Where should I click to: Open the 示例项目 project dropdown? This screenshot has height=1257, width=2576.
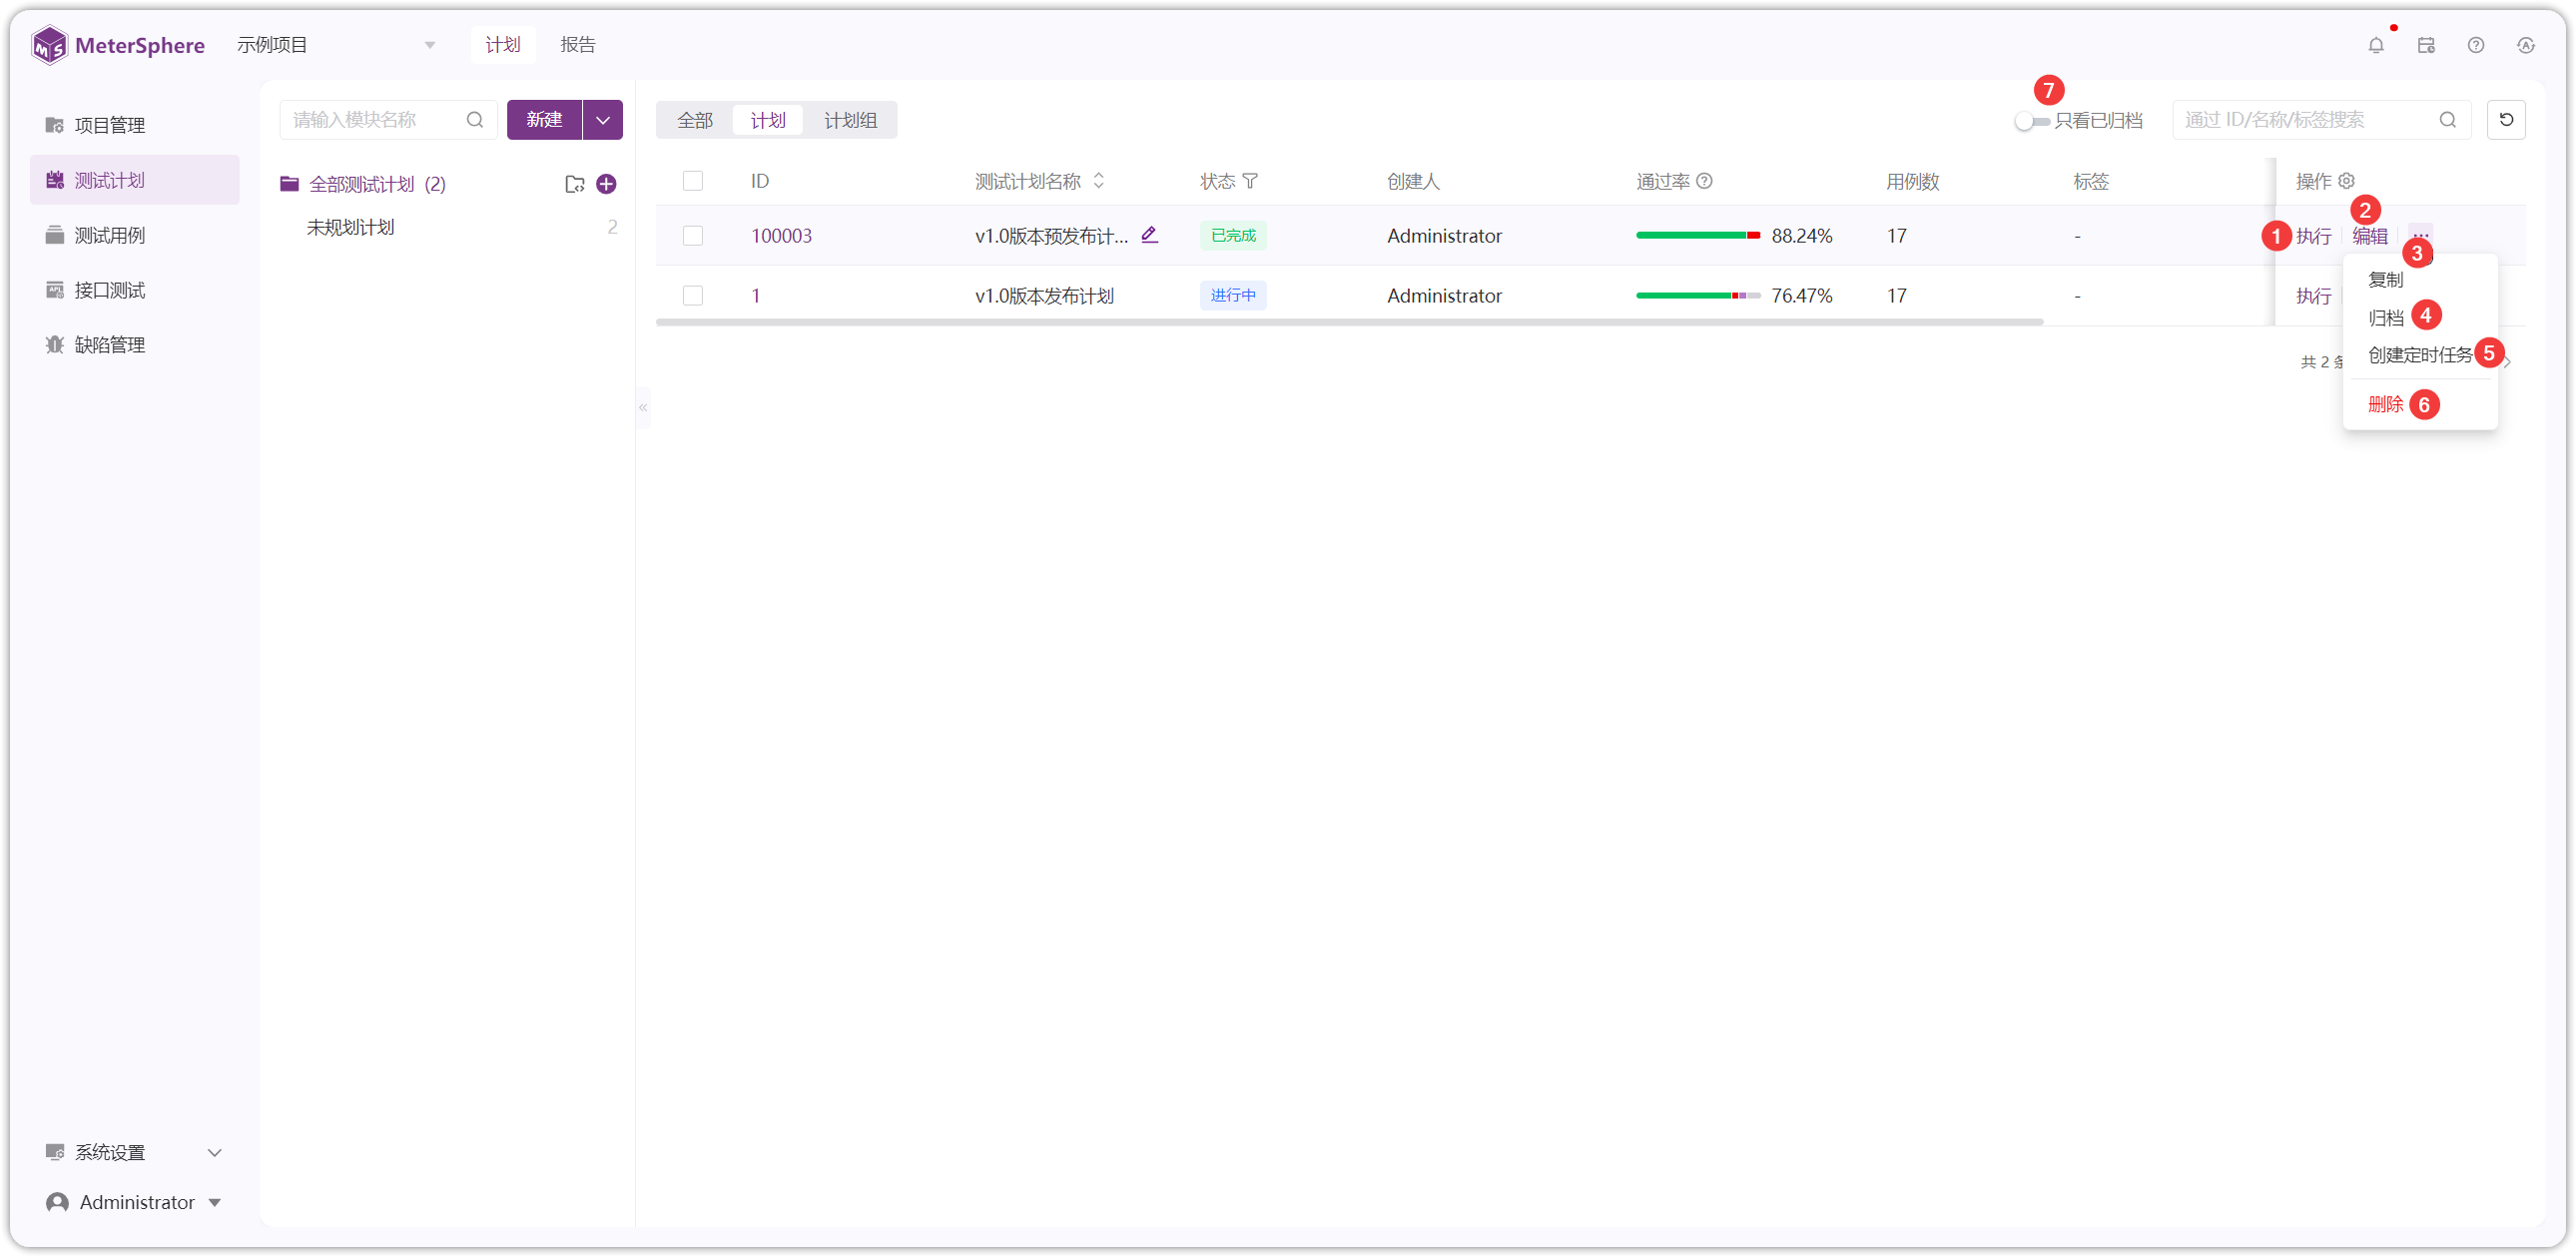point(336,45)
